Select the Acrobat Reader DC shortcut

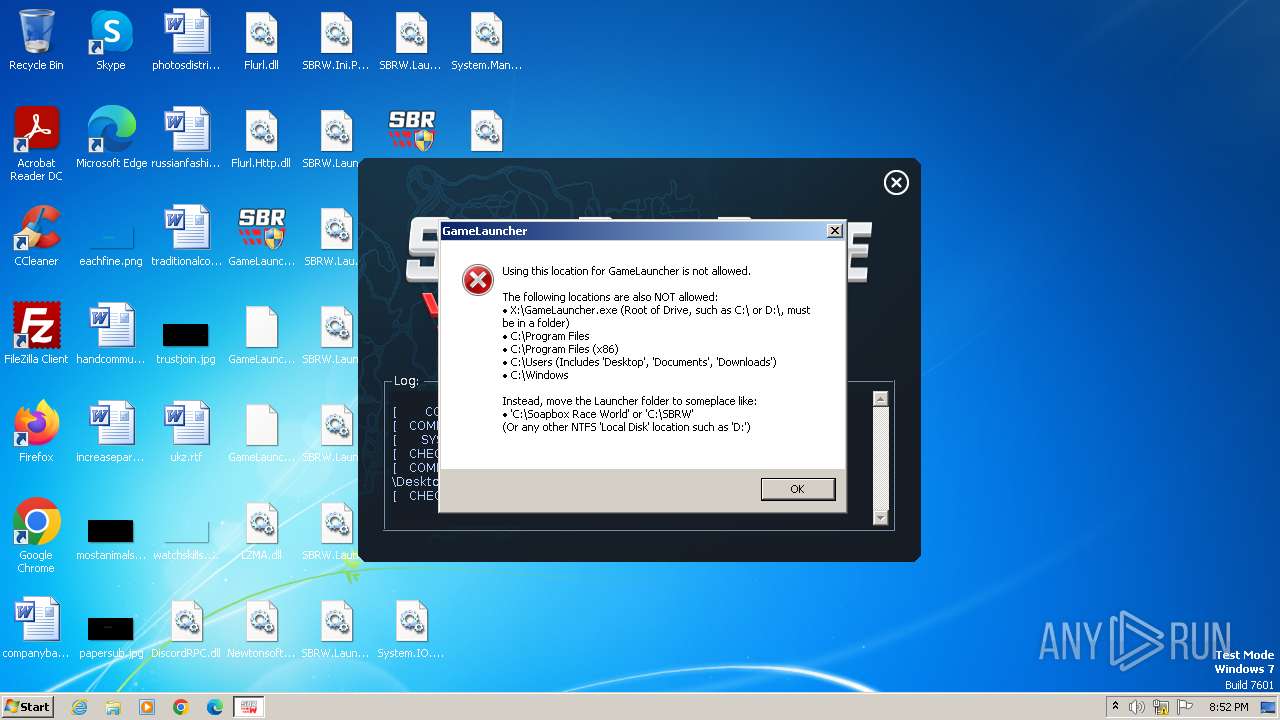pyautogui.click(x=36, y=144)
